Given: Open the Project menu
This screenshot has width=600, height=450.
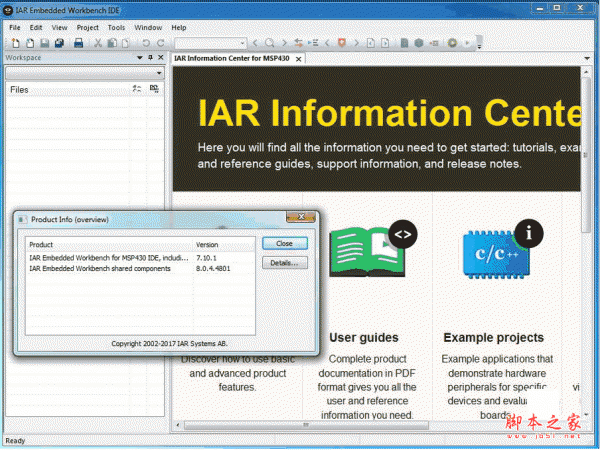Looking at the screenshot, I should click(x=88, y=28).
